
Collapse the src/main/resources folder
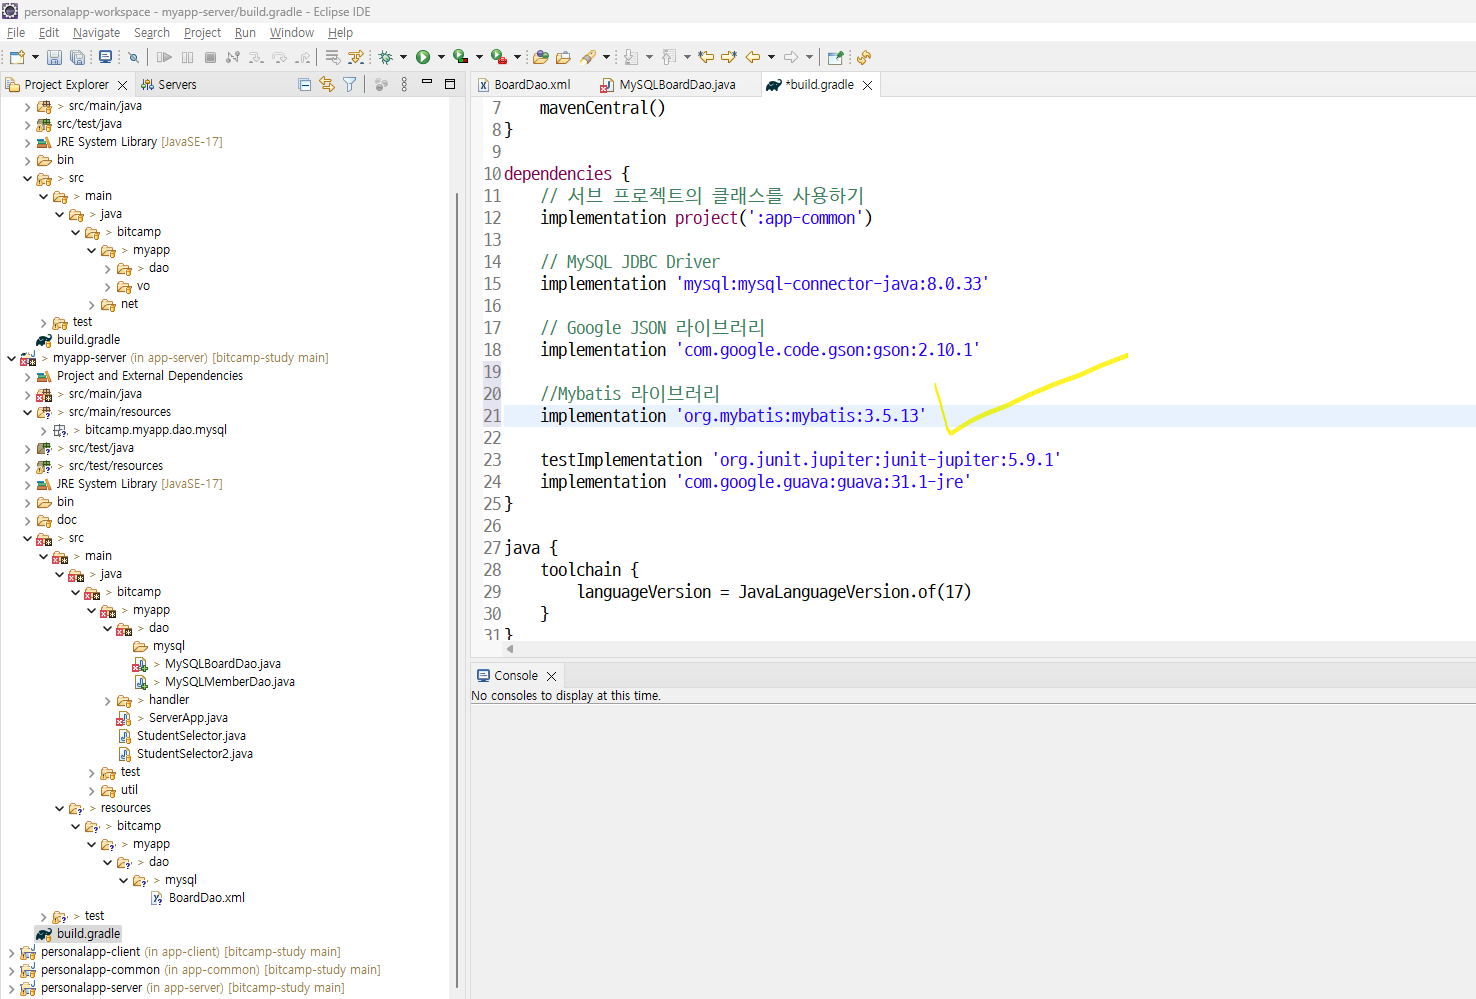27,412
